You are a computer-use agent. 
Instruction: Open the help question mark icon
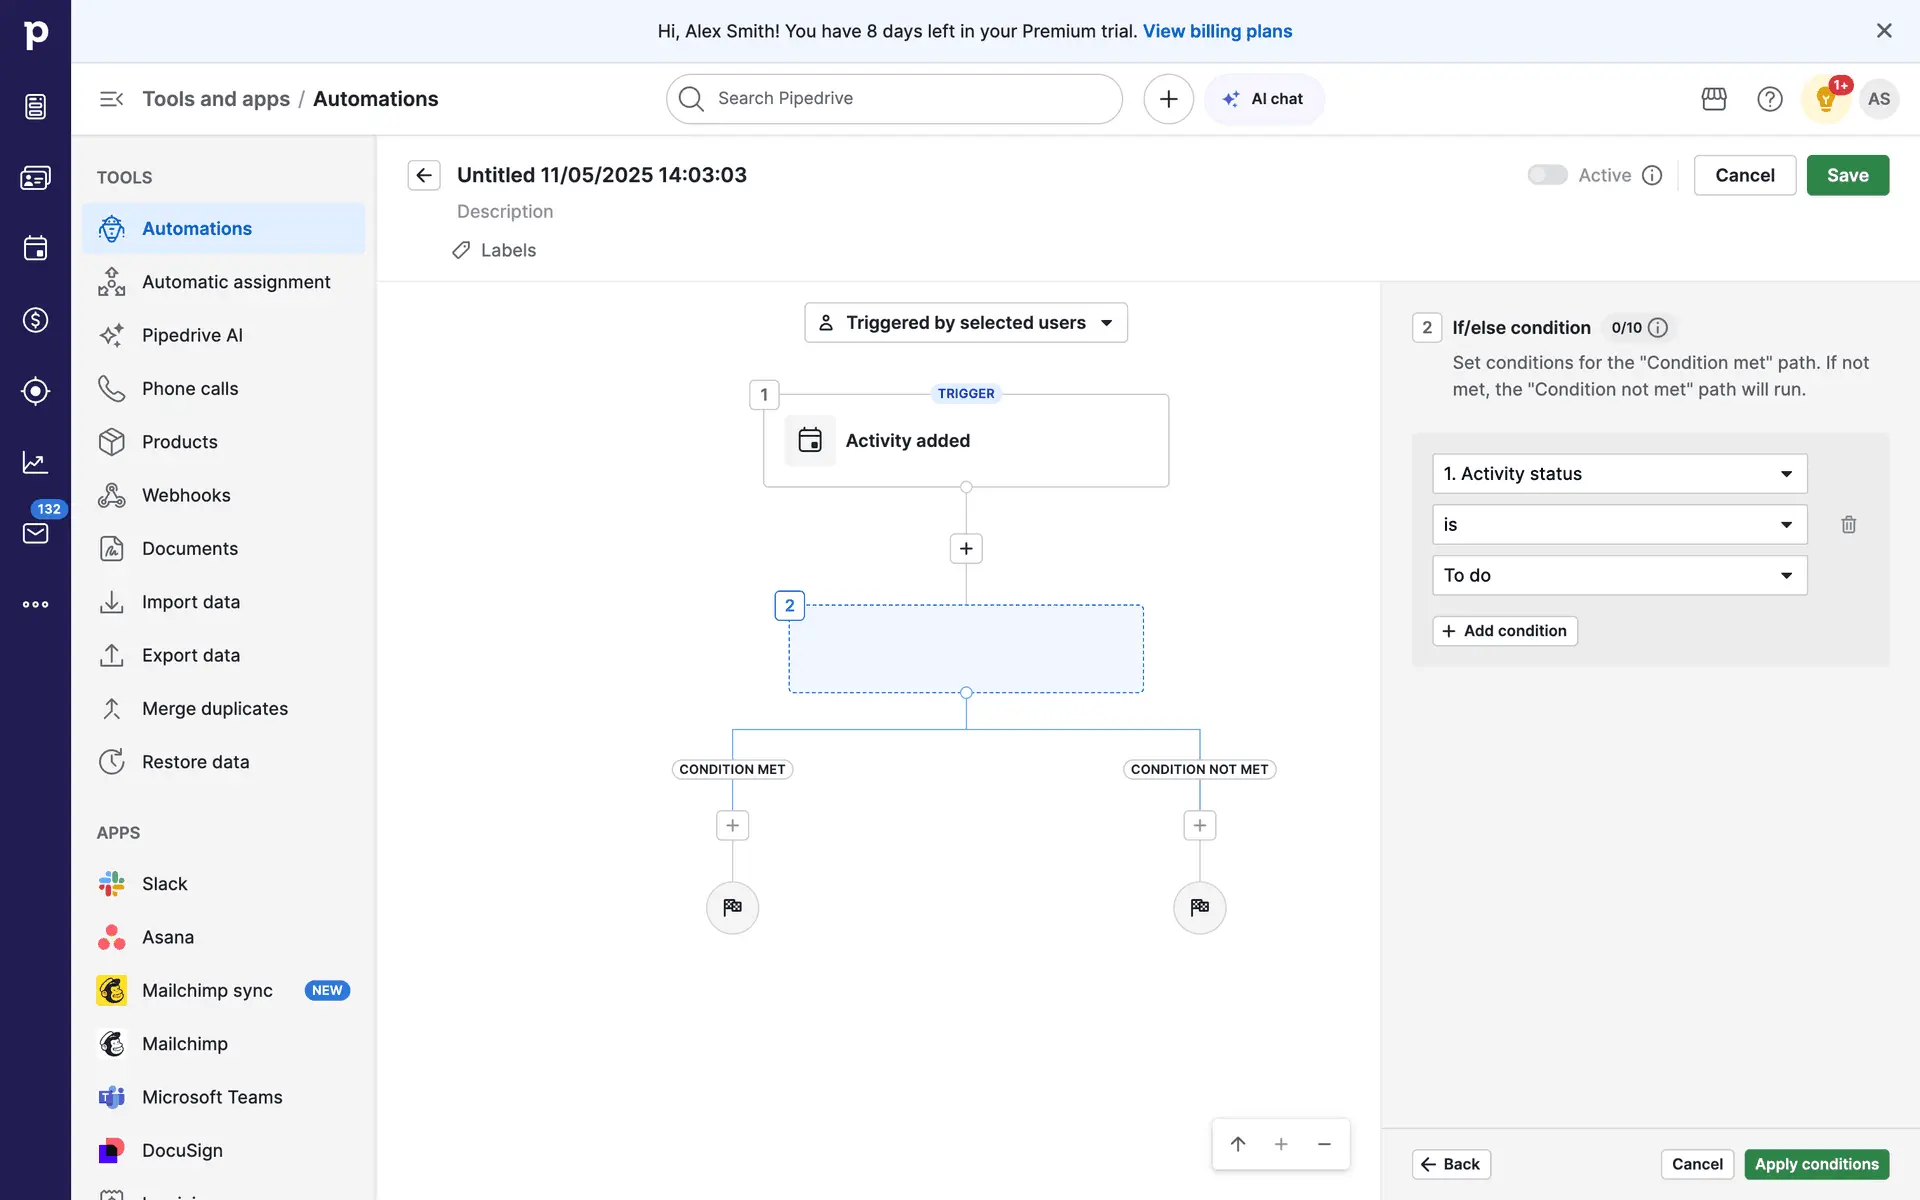click(x=1769, y=99)
